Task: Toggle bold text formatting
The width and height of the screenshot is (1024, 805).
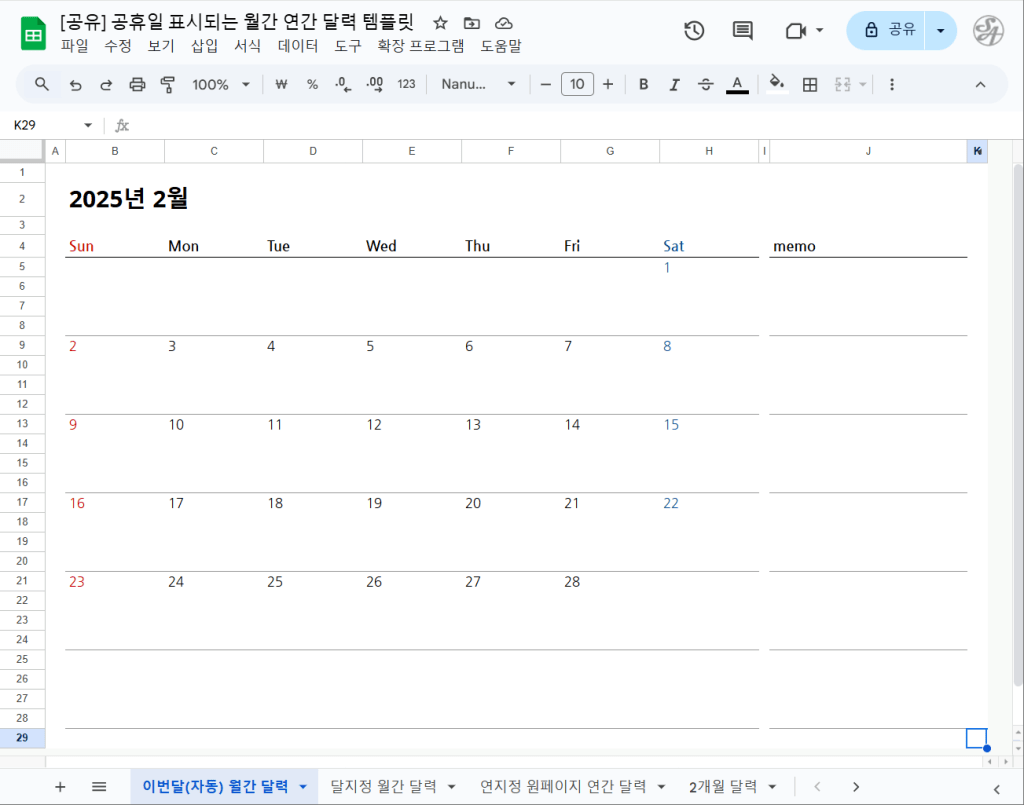Action: [x=644, y=85]
